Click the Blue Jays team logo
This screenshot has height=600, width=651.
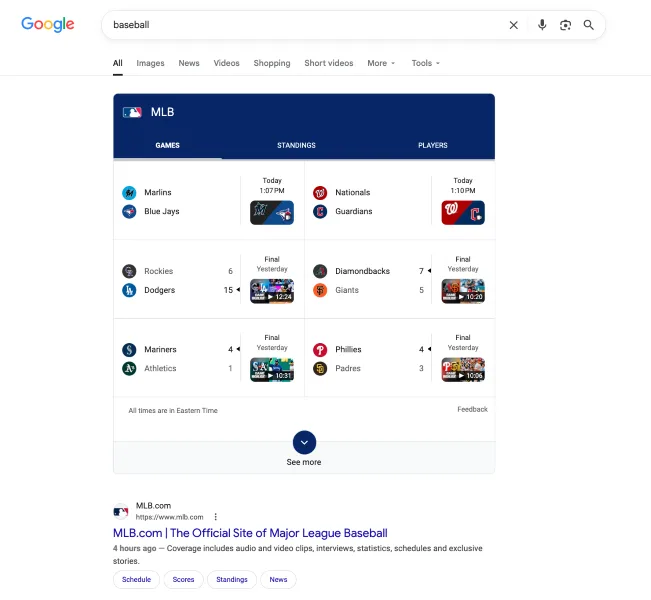pyautogui.click(x=129, y=211)
